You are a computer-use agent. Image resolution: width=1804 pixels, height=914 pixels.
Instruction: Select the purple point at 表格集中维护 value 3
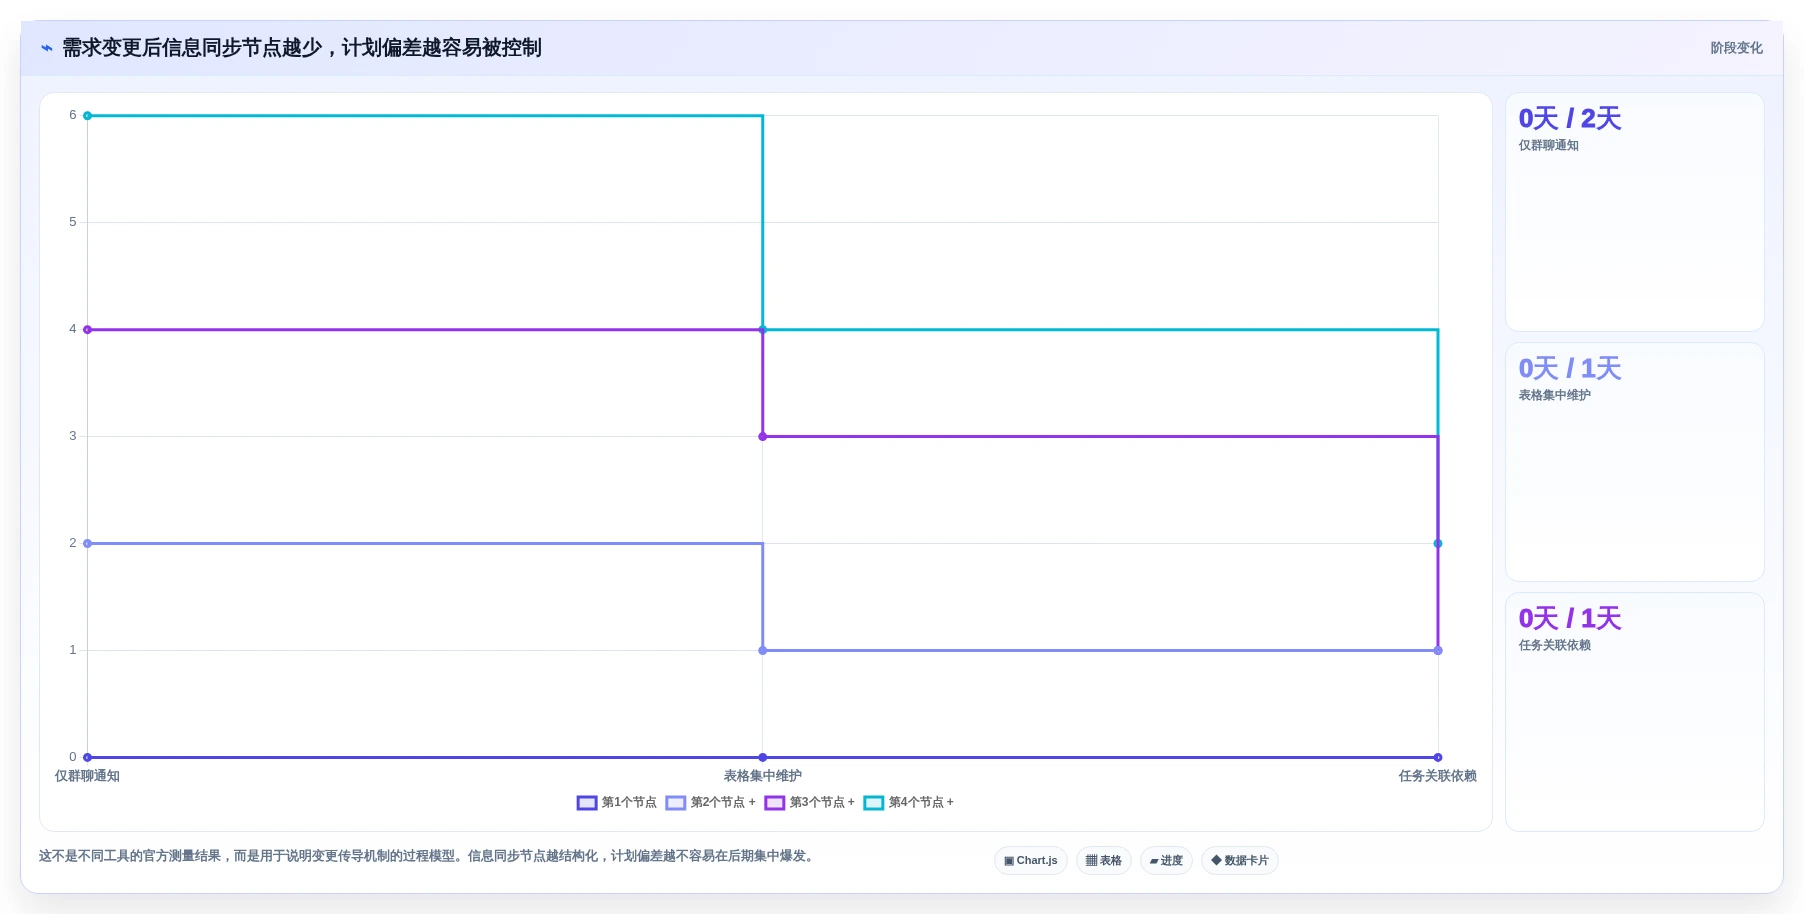coord(763,437)
